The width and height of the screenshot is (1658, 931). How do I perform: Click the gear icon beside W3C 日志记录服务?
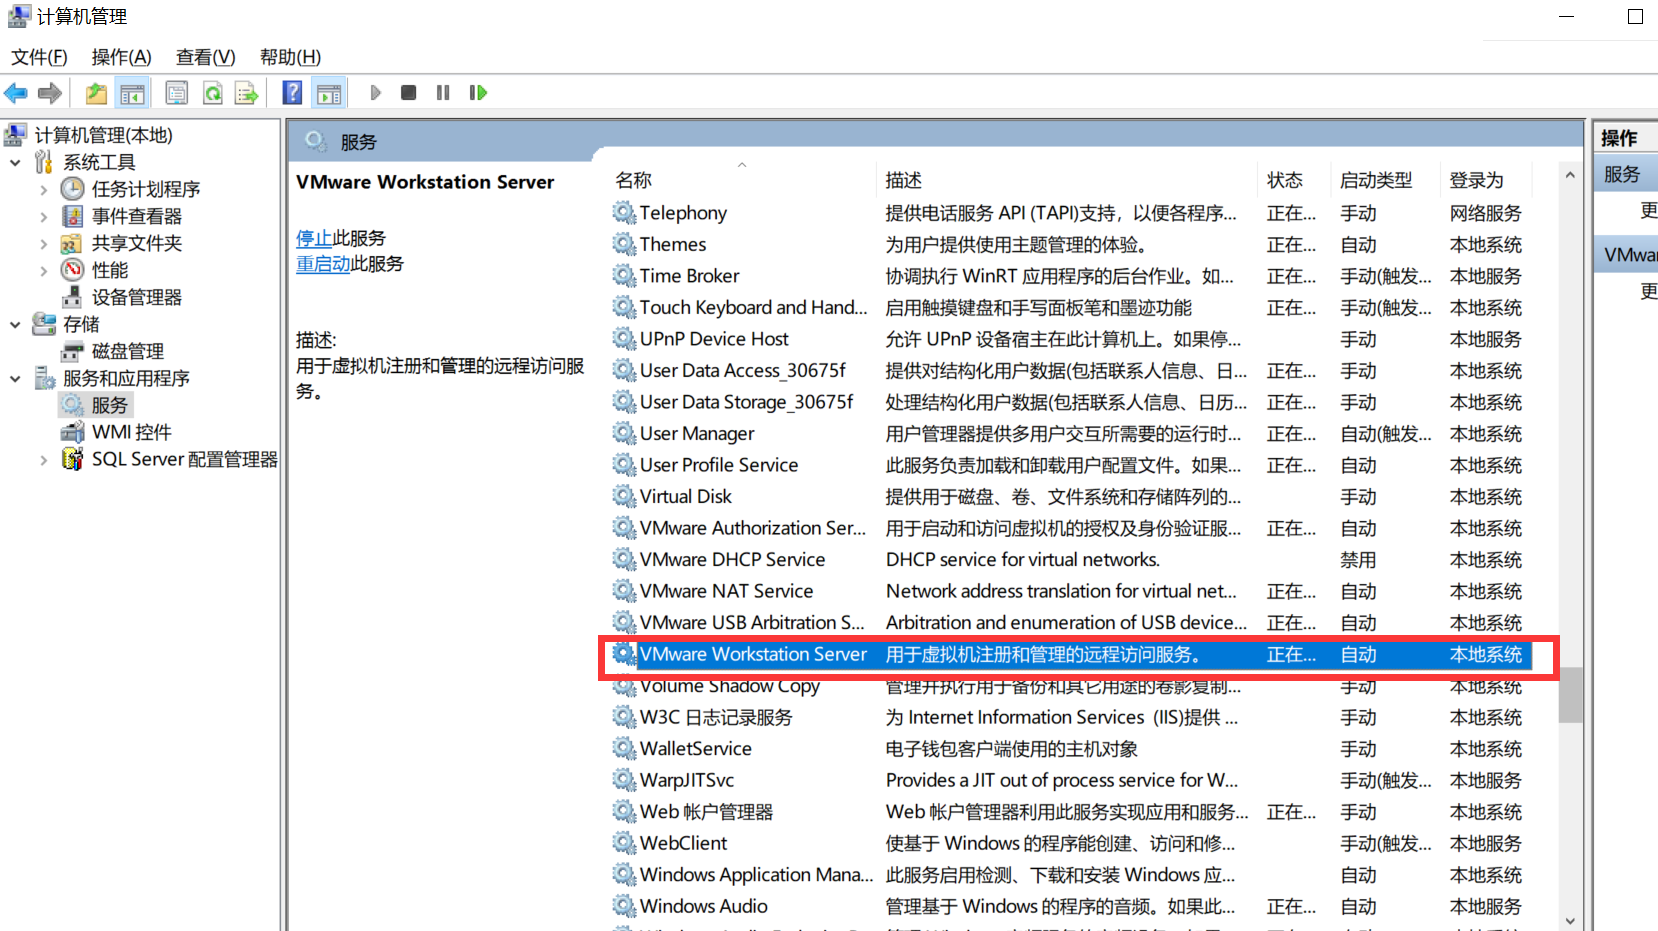(x=624, y=717)
